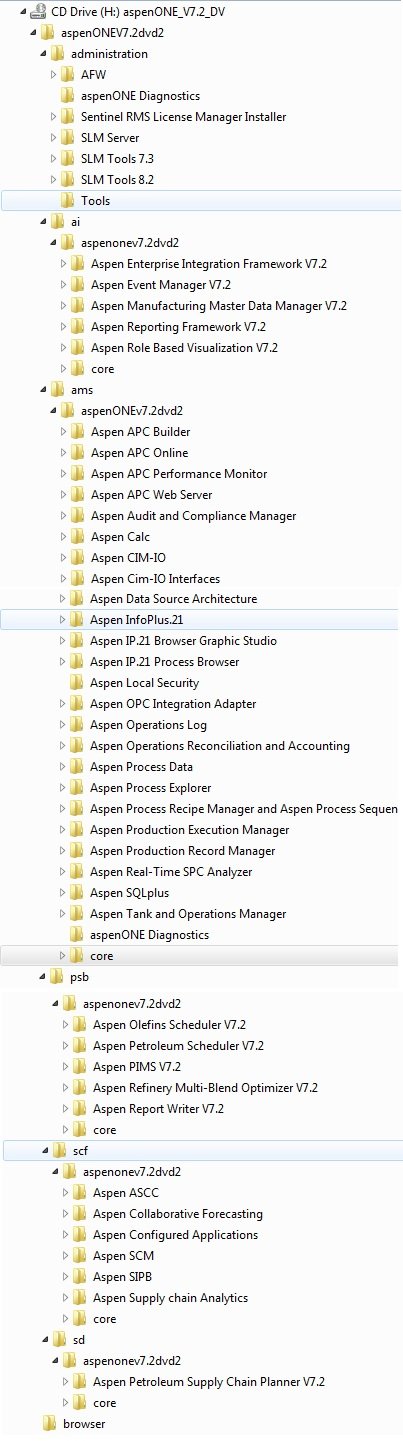Expand Aspen APC Builder subfolder arrow
Viewport: 403px width, 1441px height.
pos(62,432)
